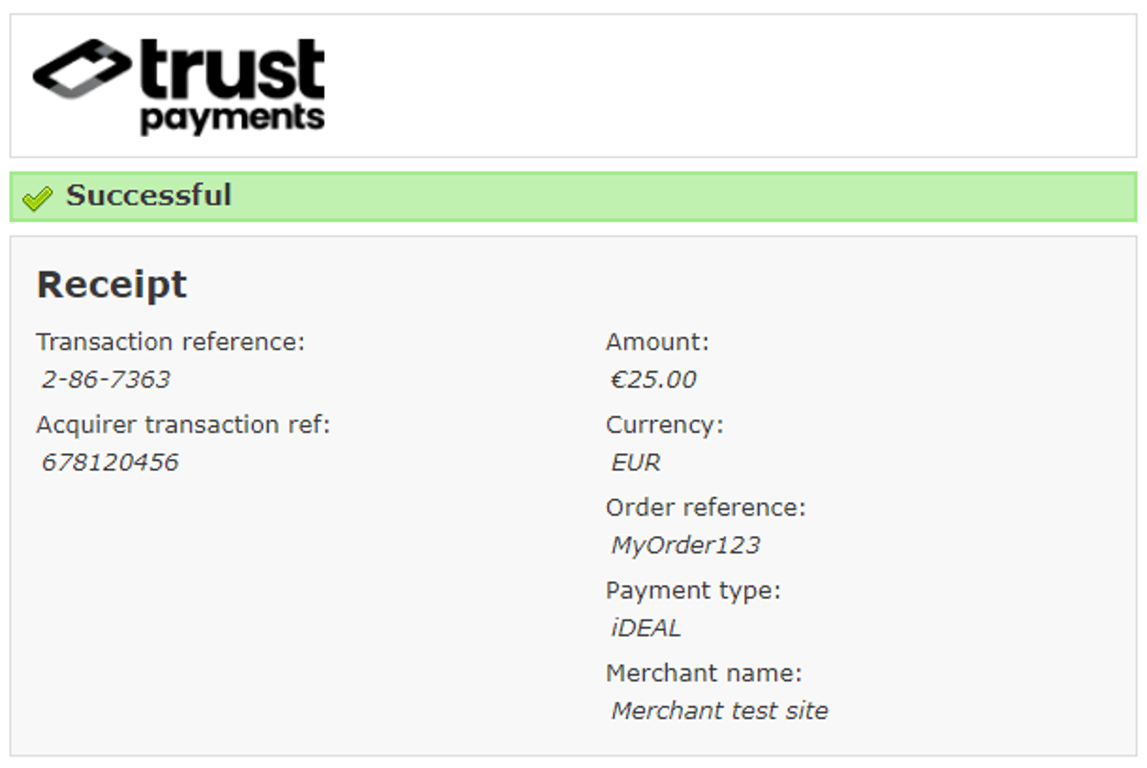Screen dimensions: 1147x768
Task: Click the EUR currency value
Action: click(x=636, y=462)
